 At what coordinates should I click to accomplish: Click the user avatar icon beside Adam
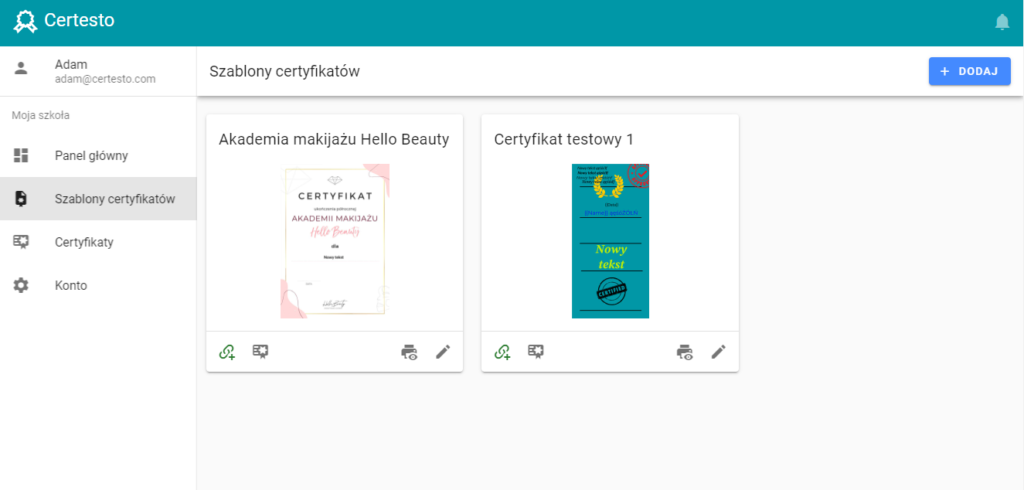point(22,68)
